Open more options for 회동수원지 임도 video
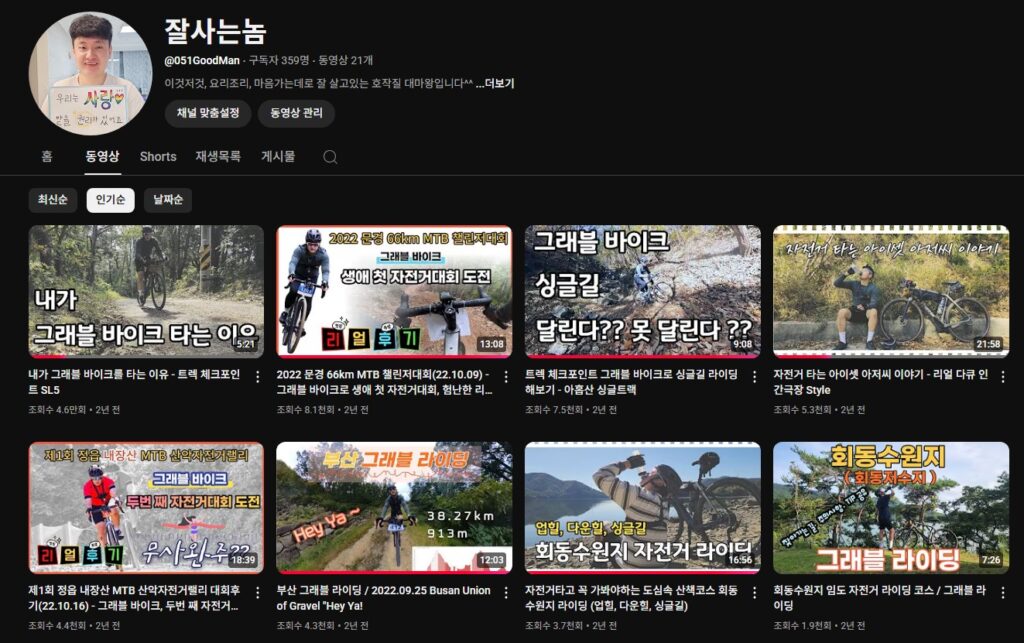 (1001, 593)
